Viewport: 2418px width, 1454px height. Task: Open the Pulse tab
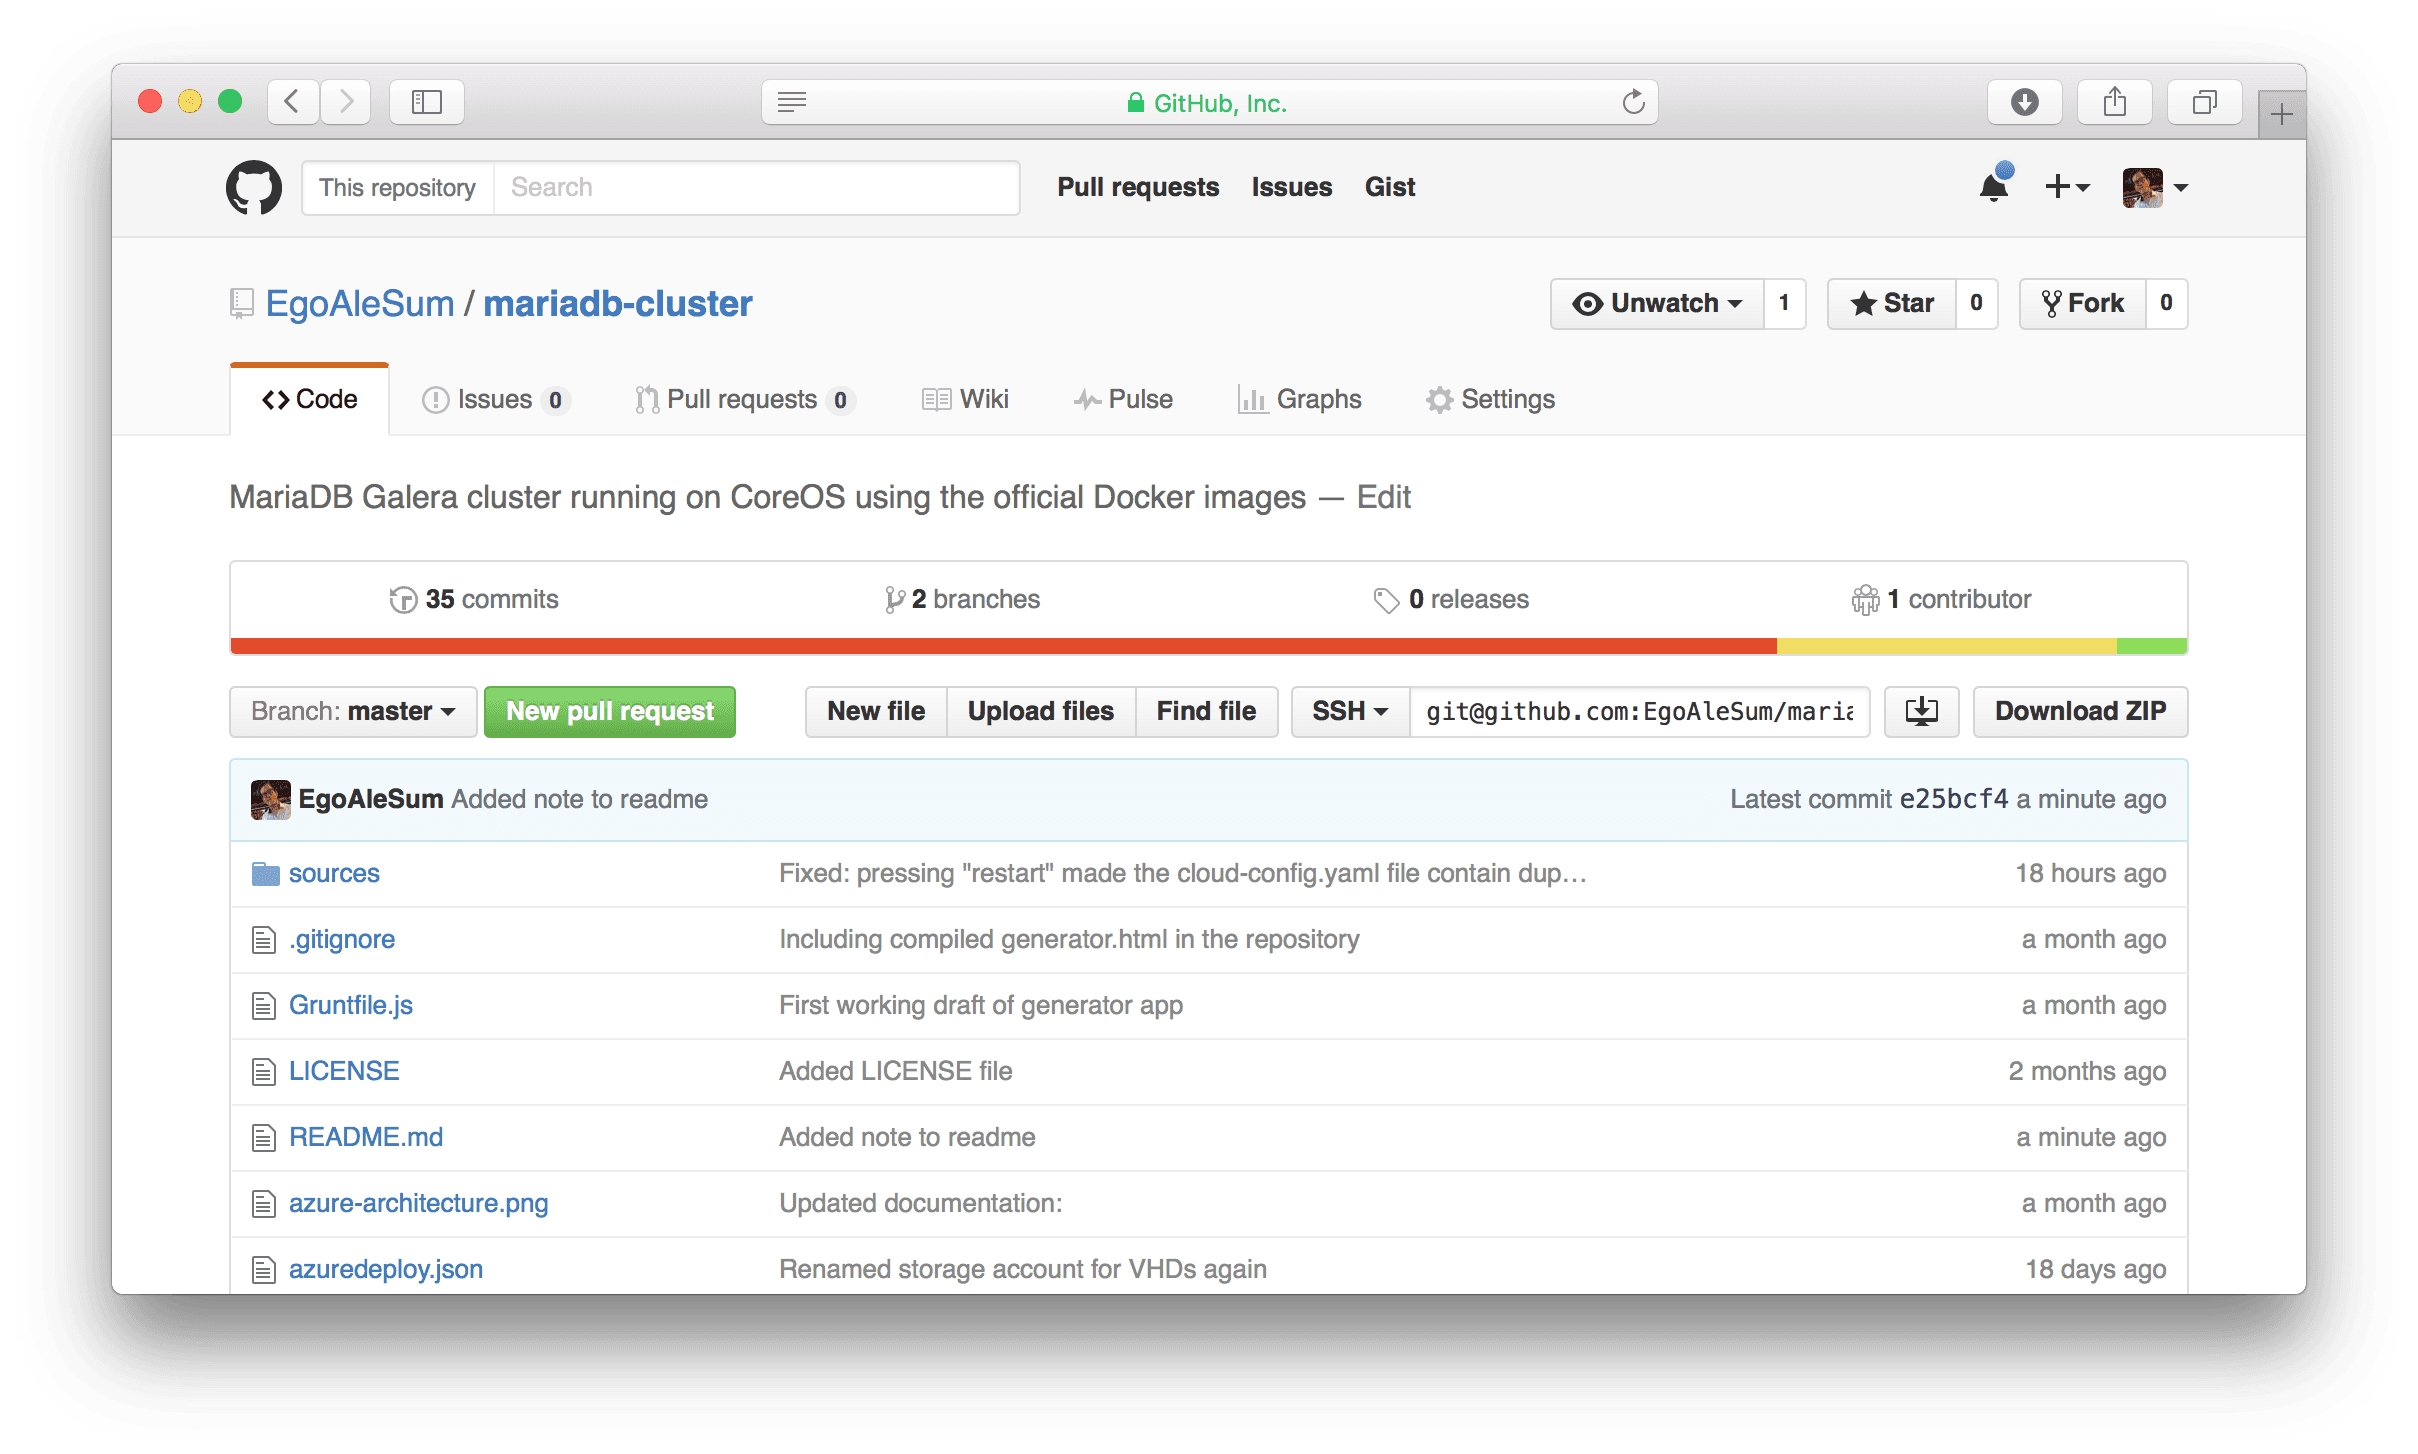[1123, 399]
